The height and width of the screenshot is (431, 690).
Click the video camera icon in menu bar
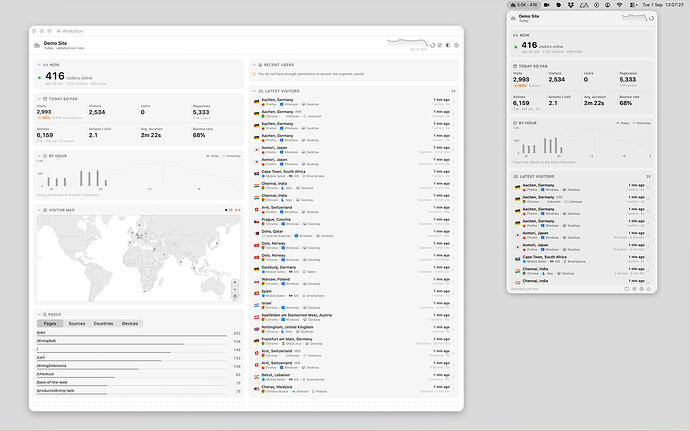pyautogui.click(x=547, y=5)
